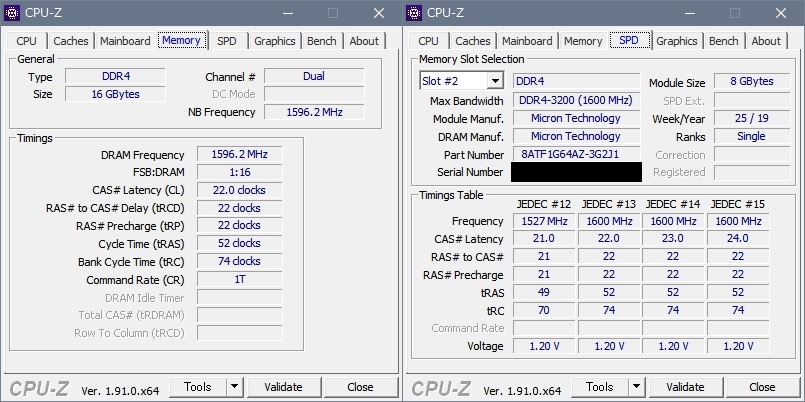Screen dimensions: 805x402
Task: Click the JEDEC #13 CAS# Latency 22.0 cell
Action: coord(609,239)
